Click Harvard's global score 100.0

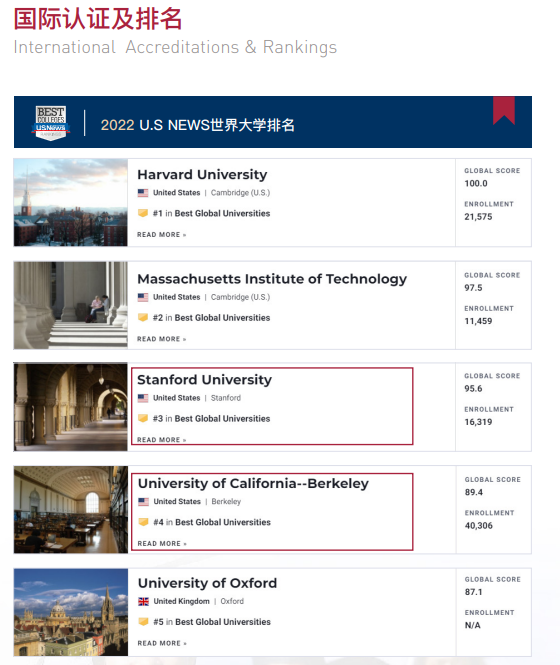[476, 183]
